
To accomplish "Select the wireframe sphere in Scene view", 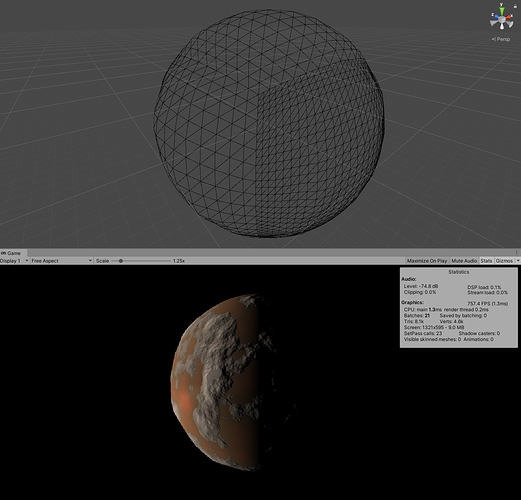I will [x=269, y=123].
